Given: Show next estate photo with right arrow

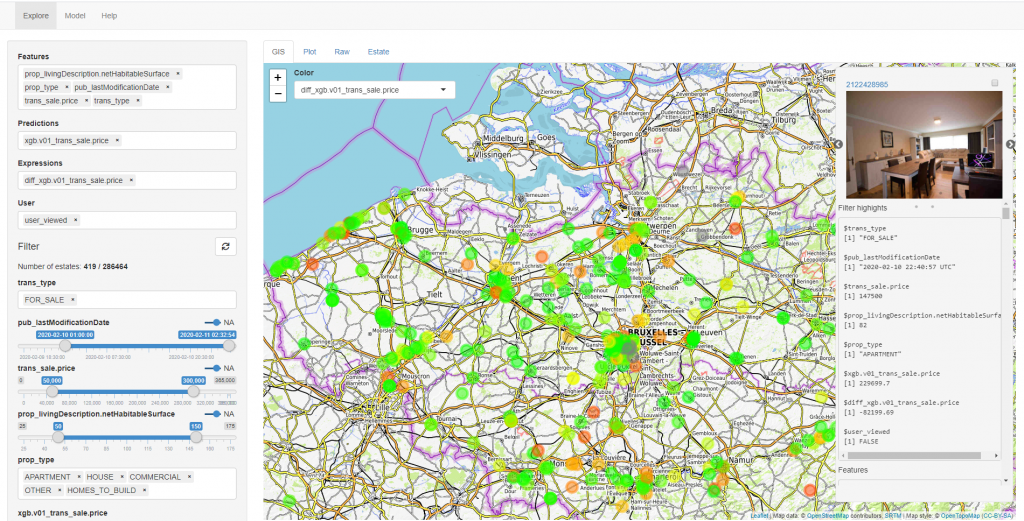Looking at the screenshot, I should point(1010,144).
